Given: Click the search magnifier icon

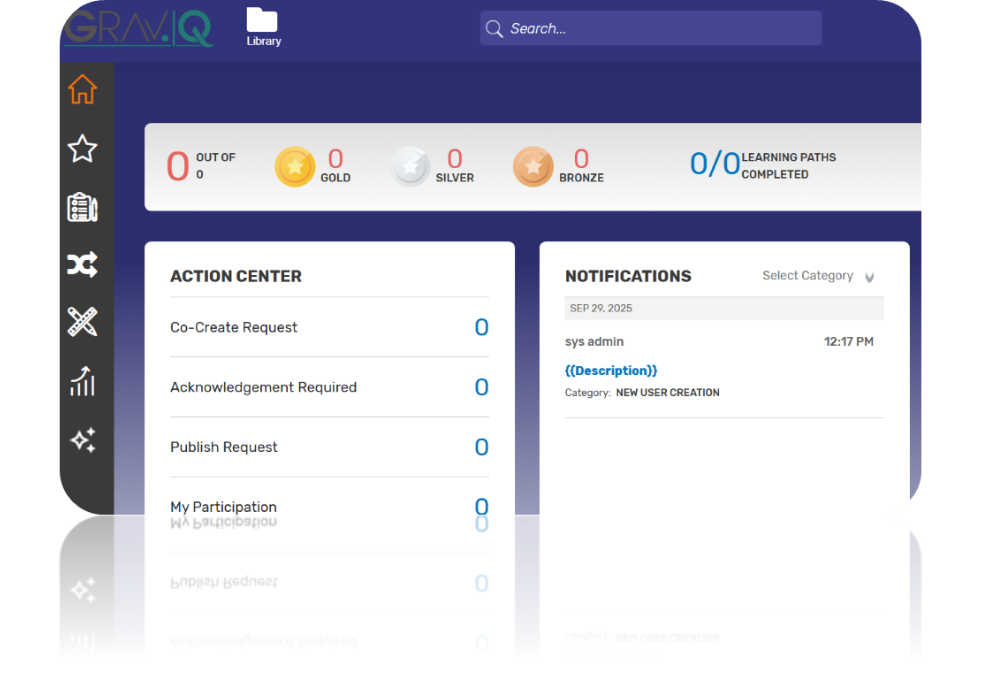Looking at the screenshot, I should coord(495,29).
